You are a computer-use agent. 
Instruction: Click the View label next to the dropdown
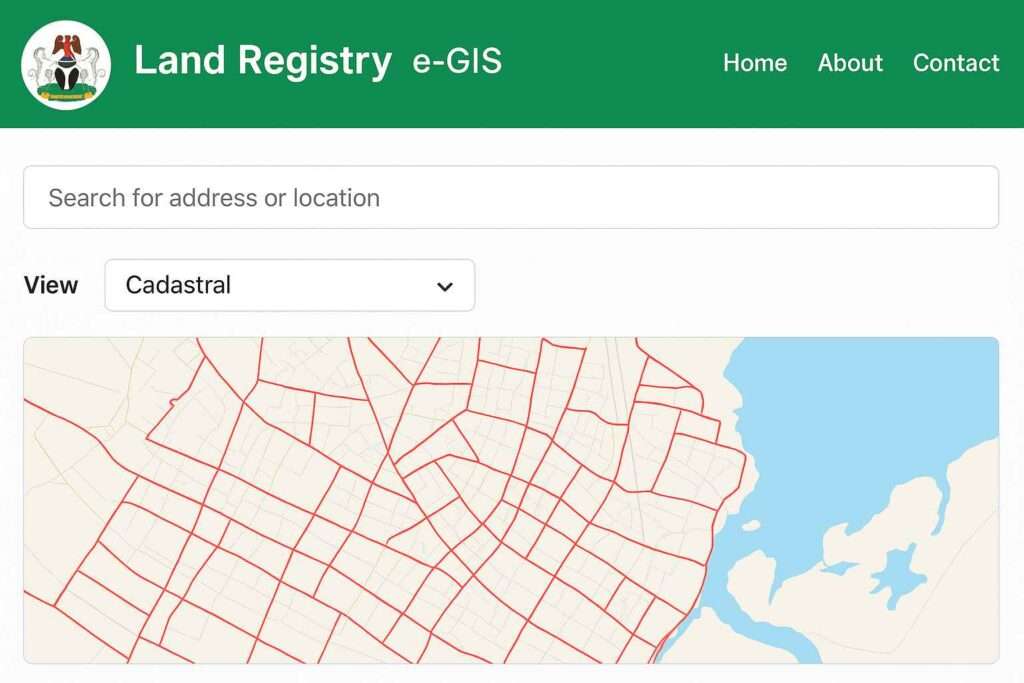click(51, 286)
